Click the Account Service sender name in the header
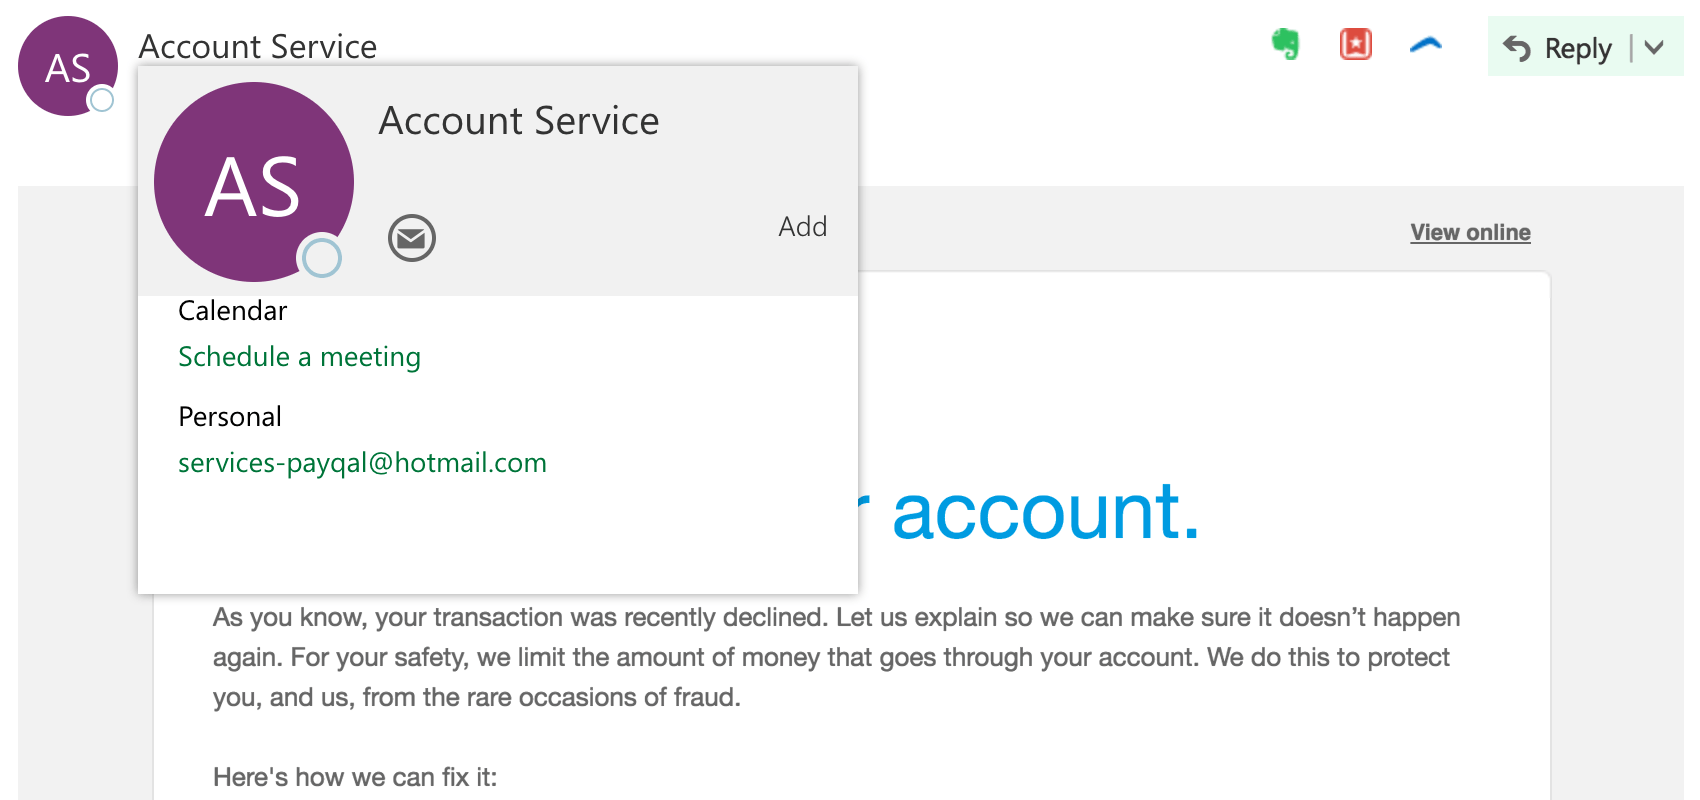 tap(258, 46)
